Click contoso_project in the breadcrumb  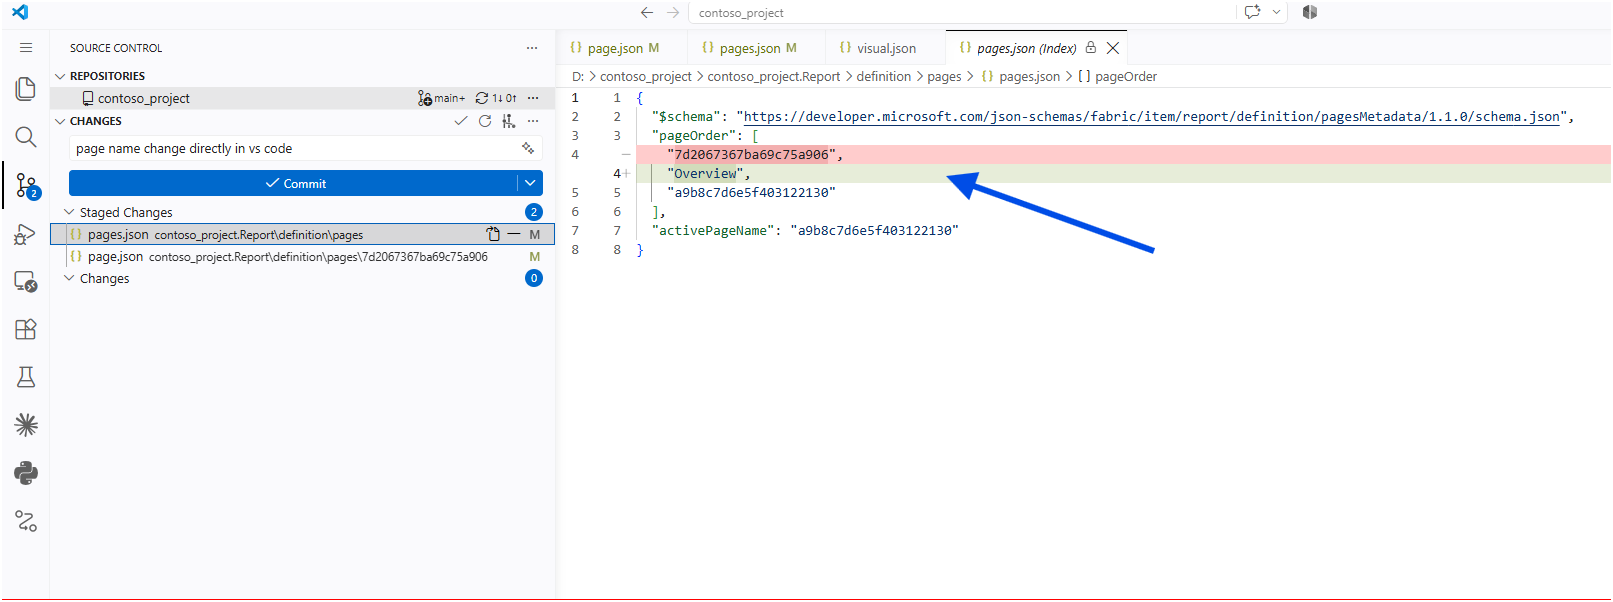[x=645, y=76]
